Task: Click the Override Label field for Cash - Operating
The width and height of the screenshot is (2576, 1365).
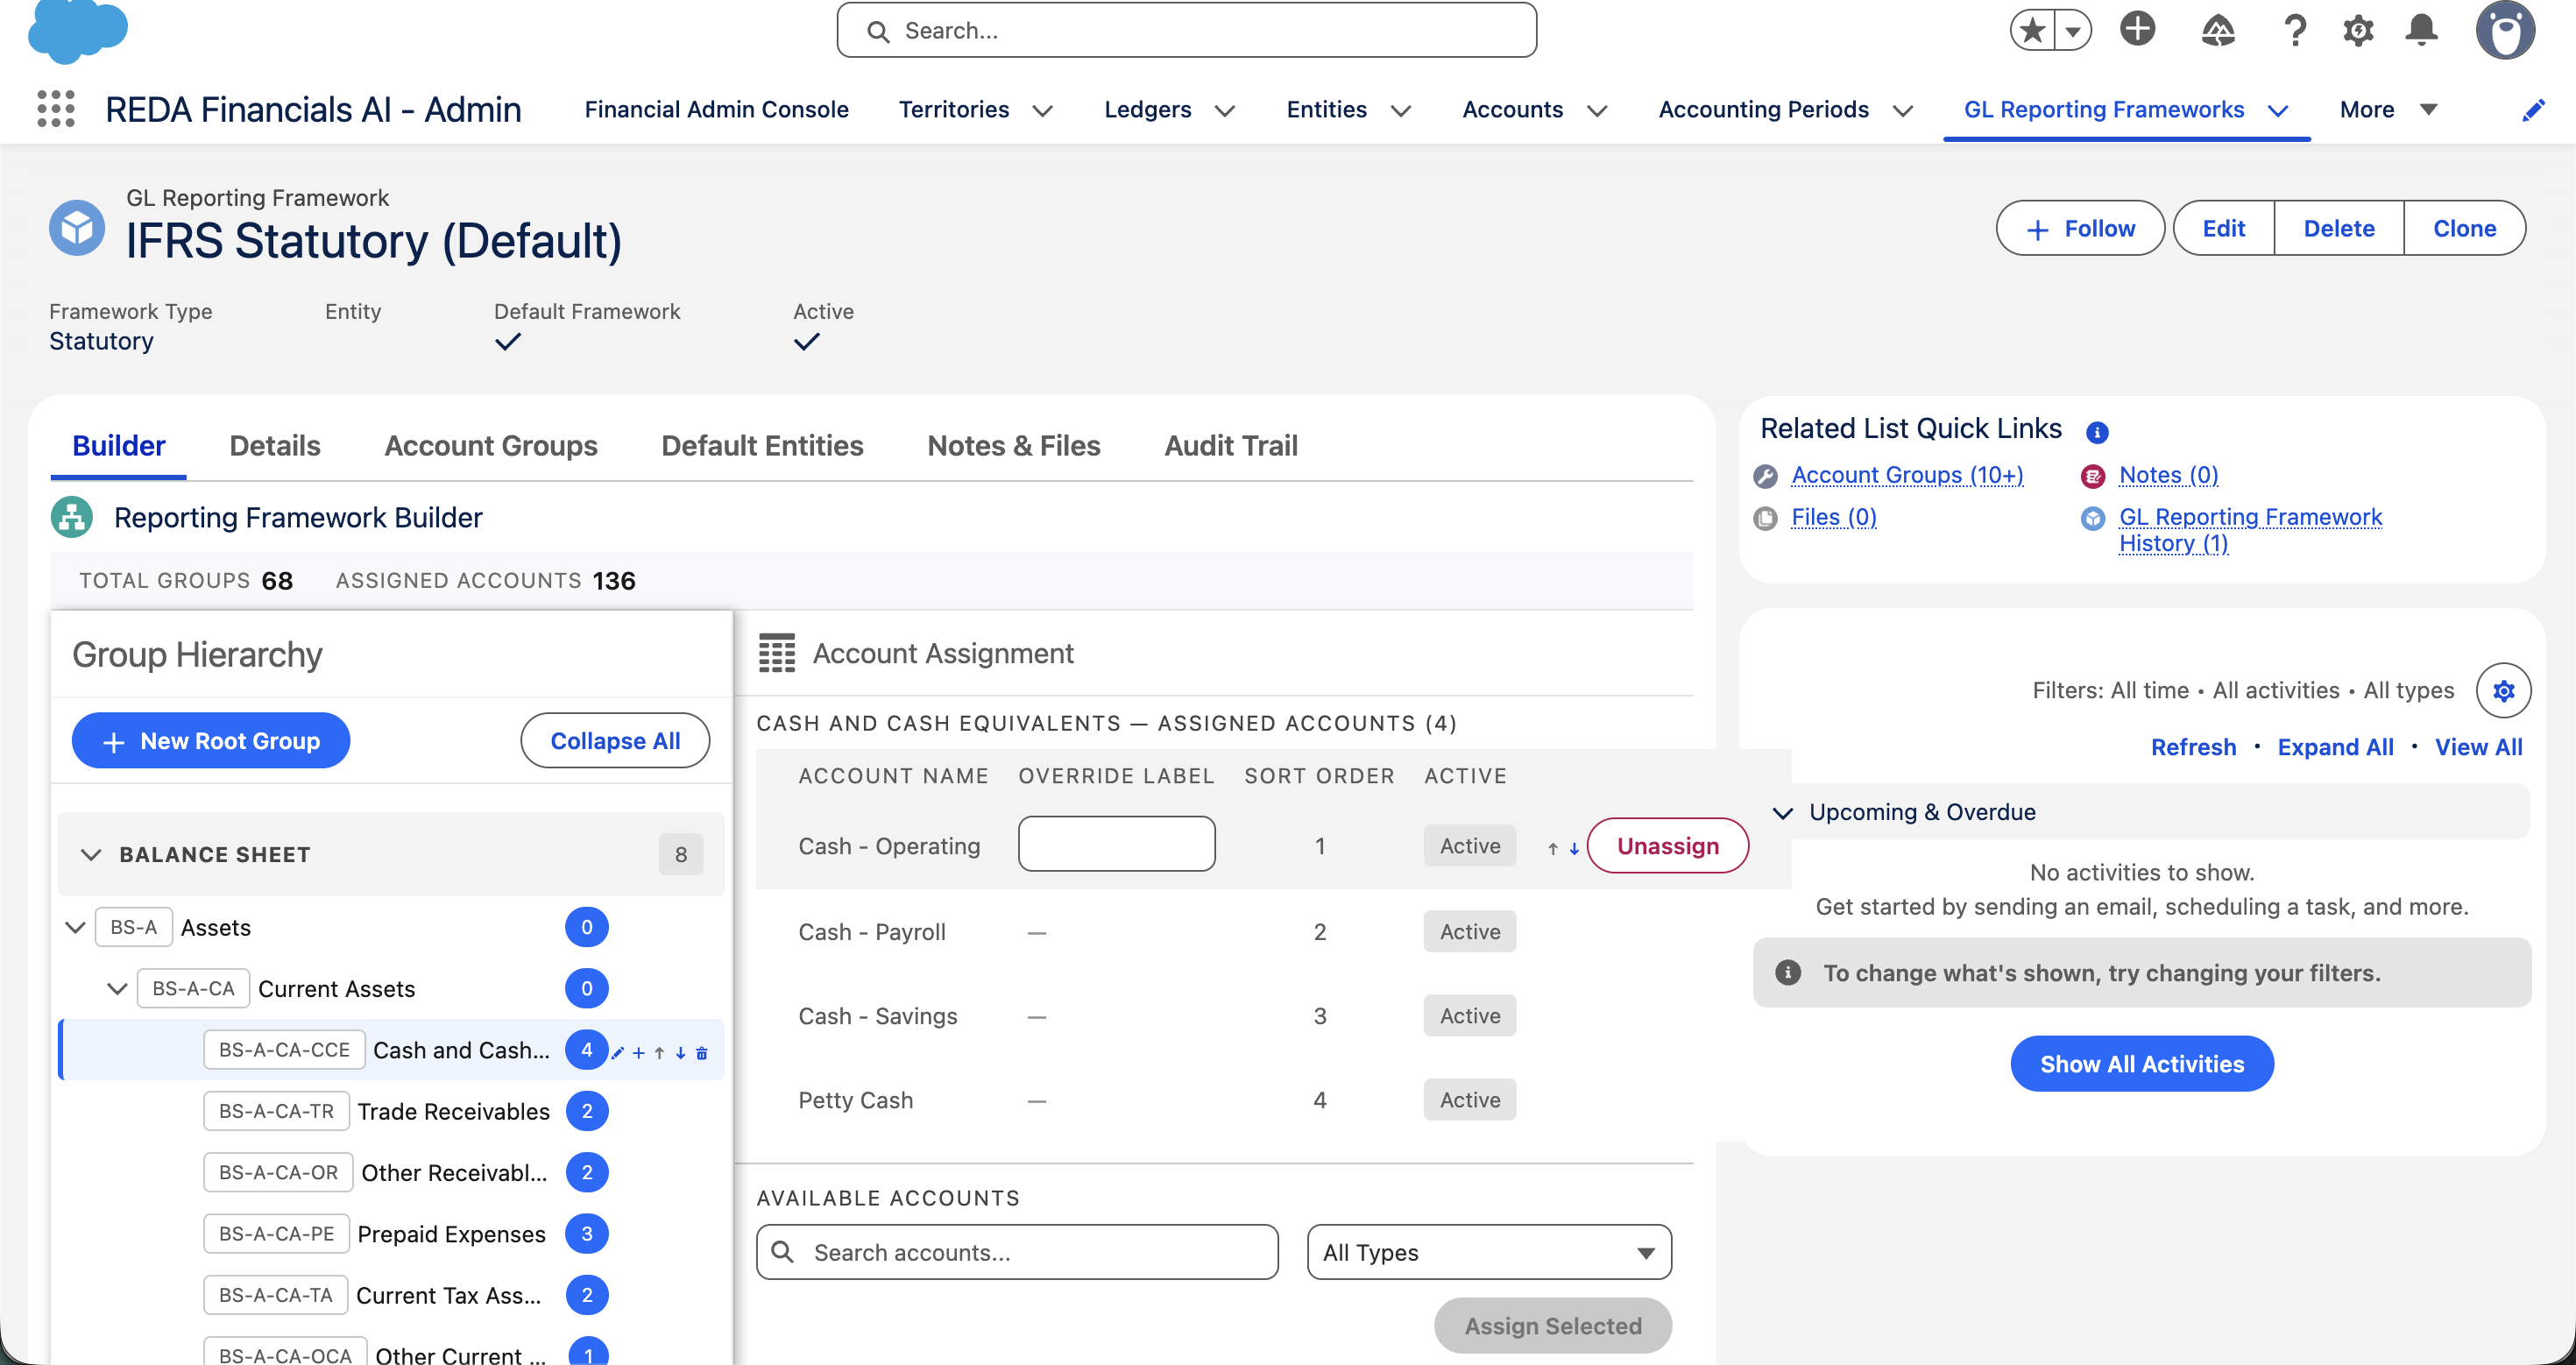Action: click(x=1116, y=844)
